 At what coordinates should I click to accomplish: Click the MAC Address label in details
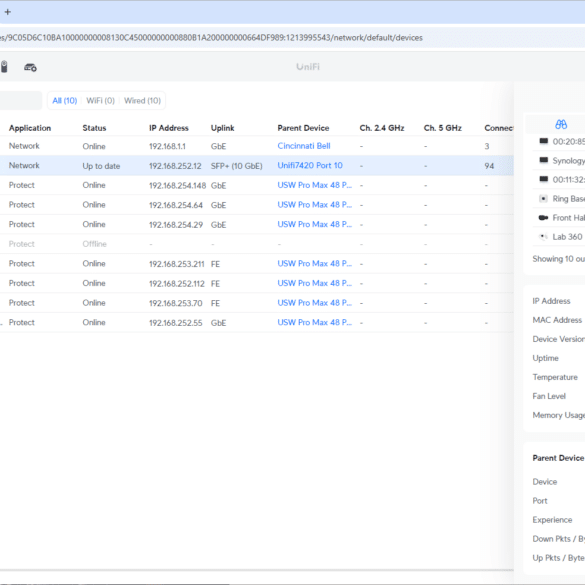[557, 320]
